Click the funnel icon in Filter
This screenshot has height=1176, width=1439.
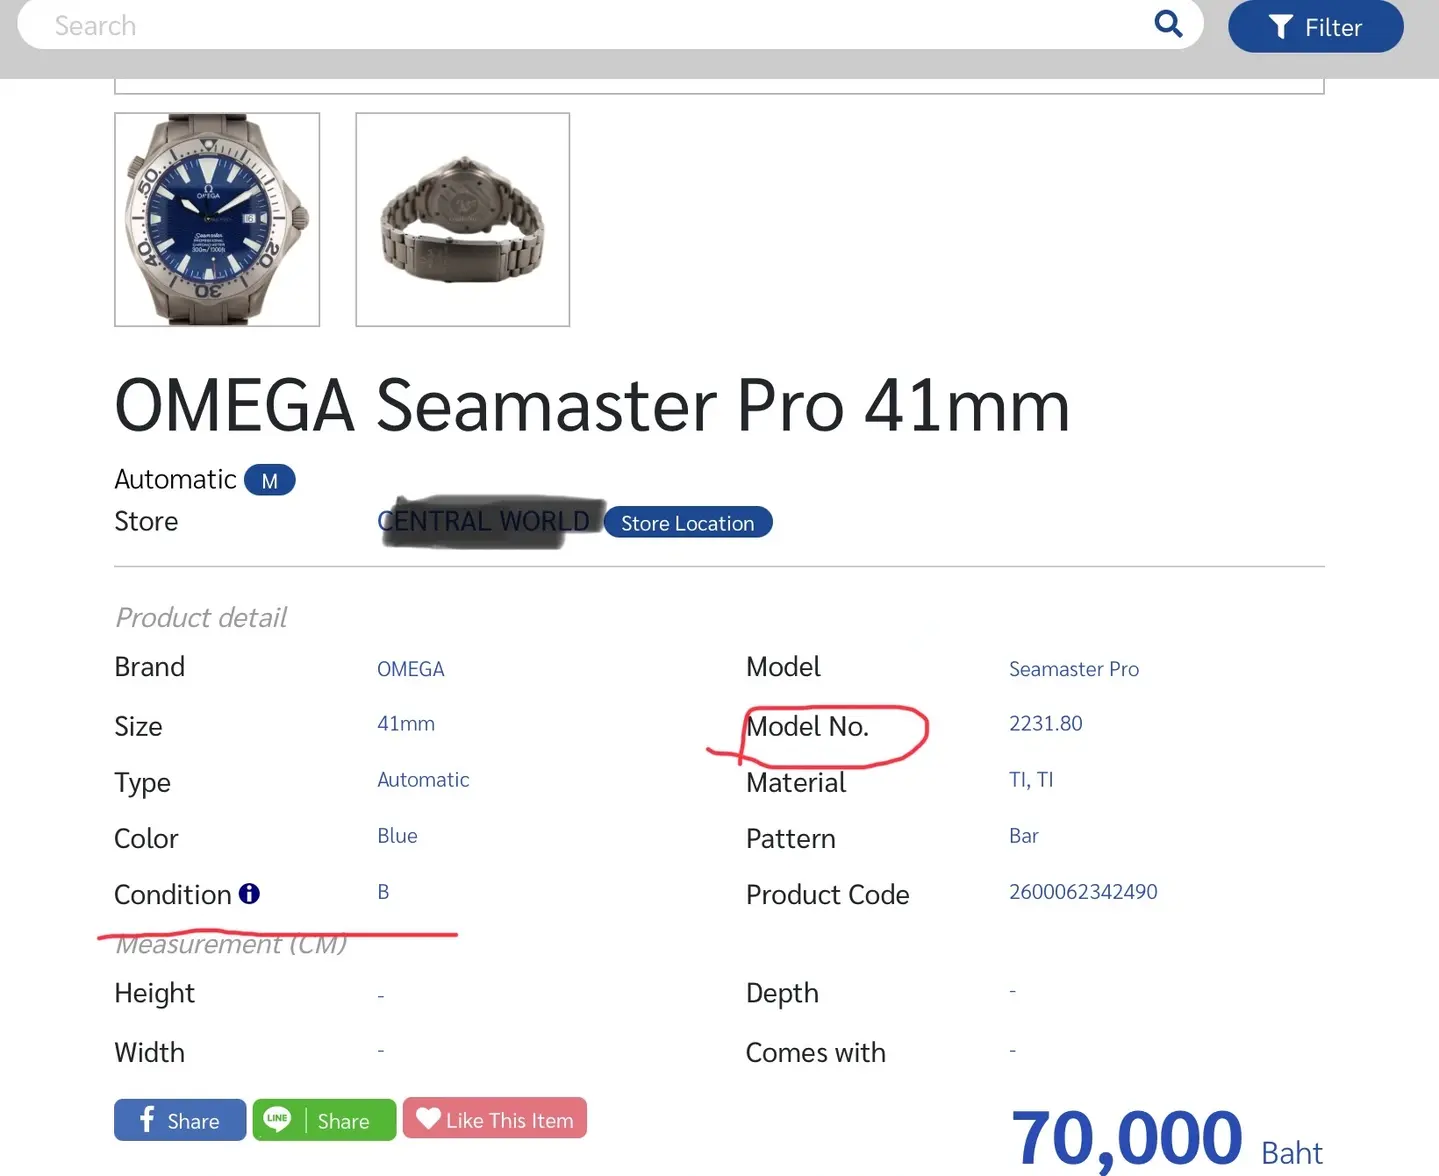[x=1280, y=27]
